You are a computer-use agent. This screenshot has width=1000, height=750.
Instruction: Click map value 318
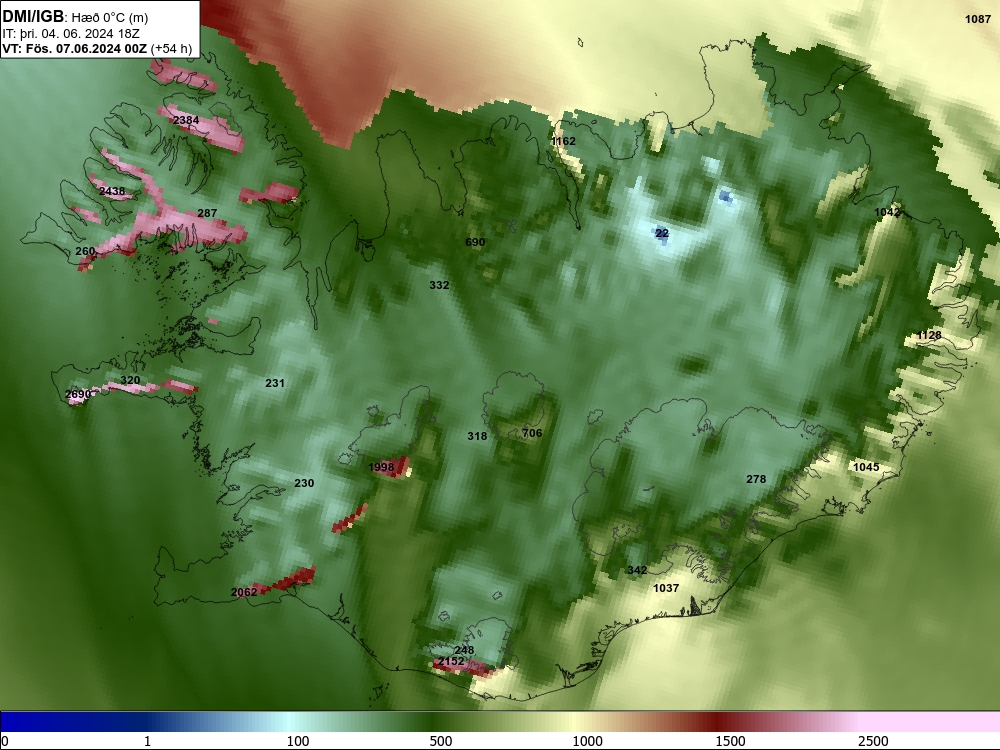point(477,436)
